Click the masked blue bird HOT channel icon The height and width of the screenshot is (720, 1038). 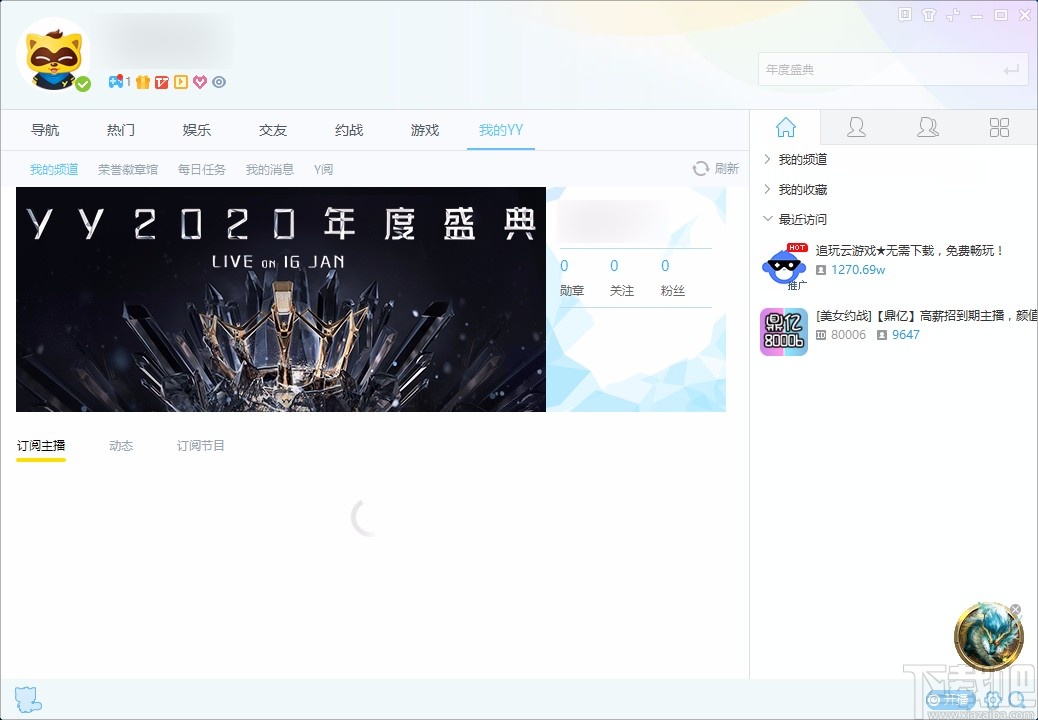click(x=784, y=267)
